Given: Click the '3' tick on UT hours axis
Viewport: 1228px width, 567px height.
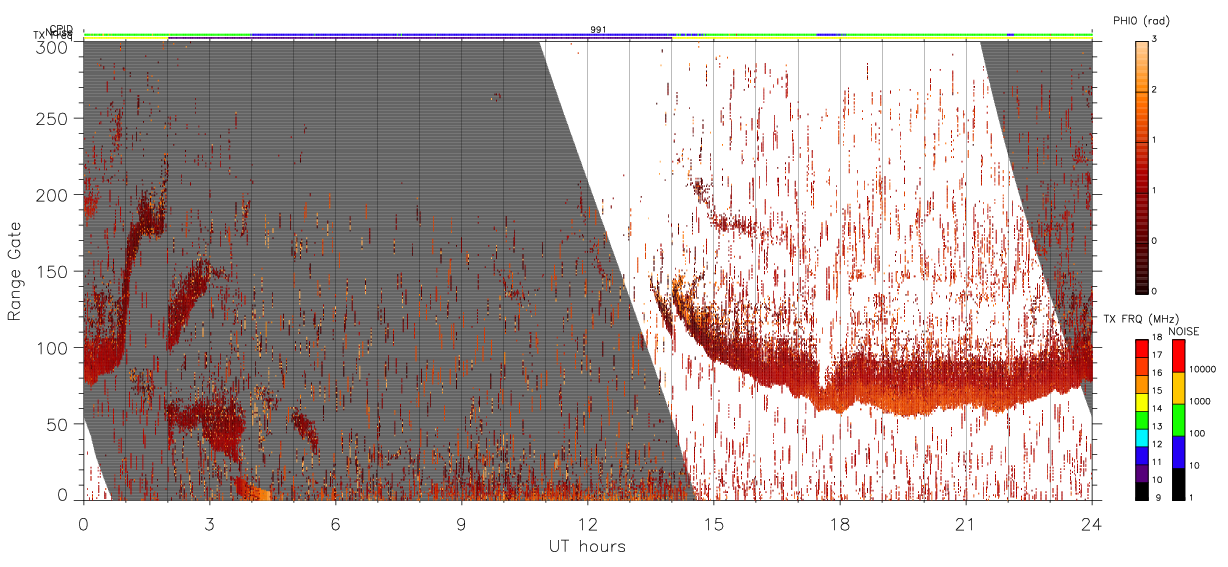Looking at the screenshot, I should pyautogui.click(x=209, y=523).
